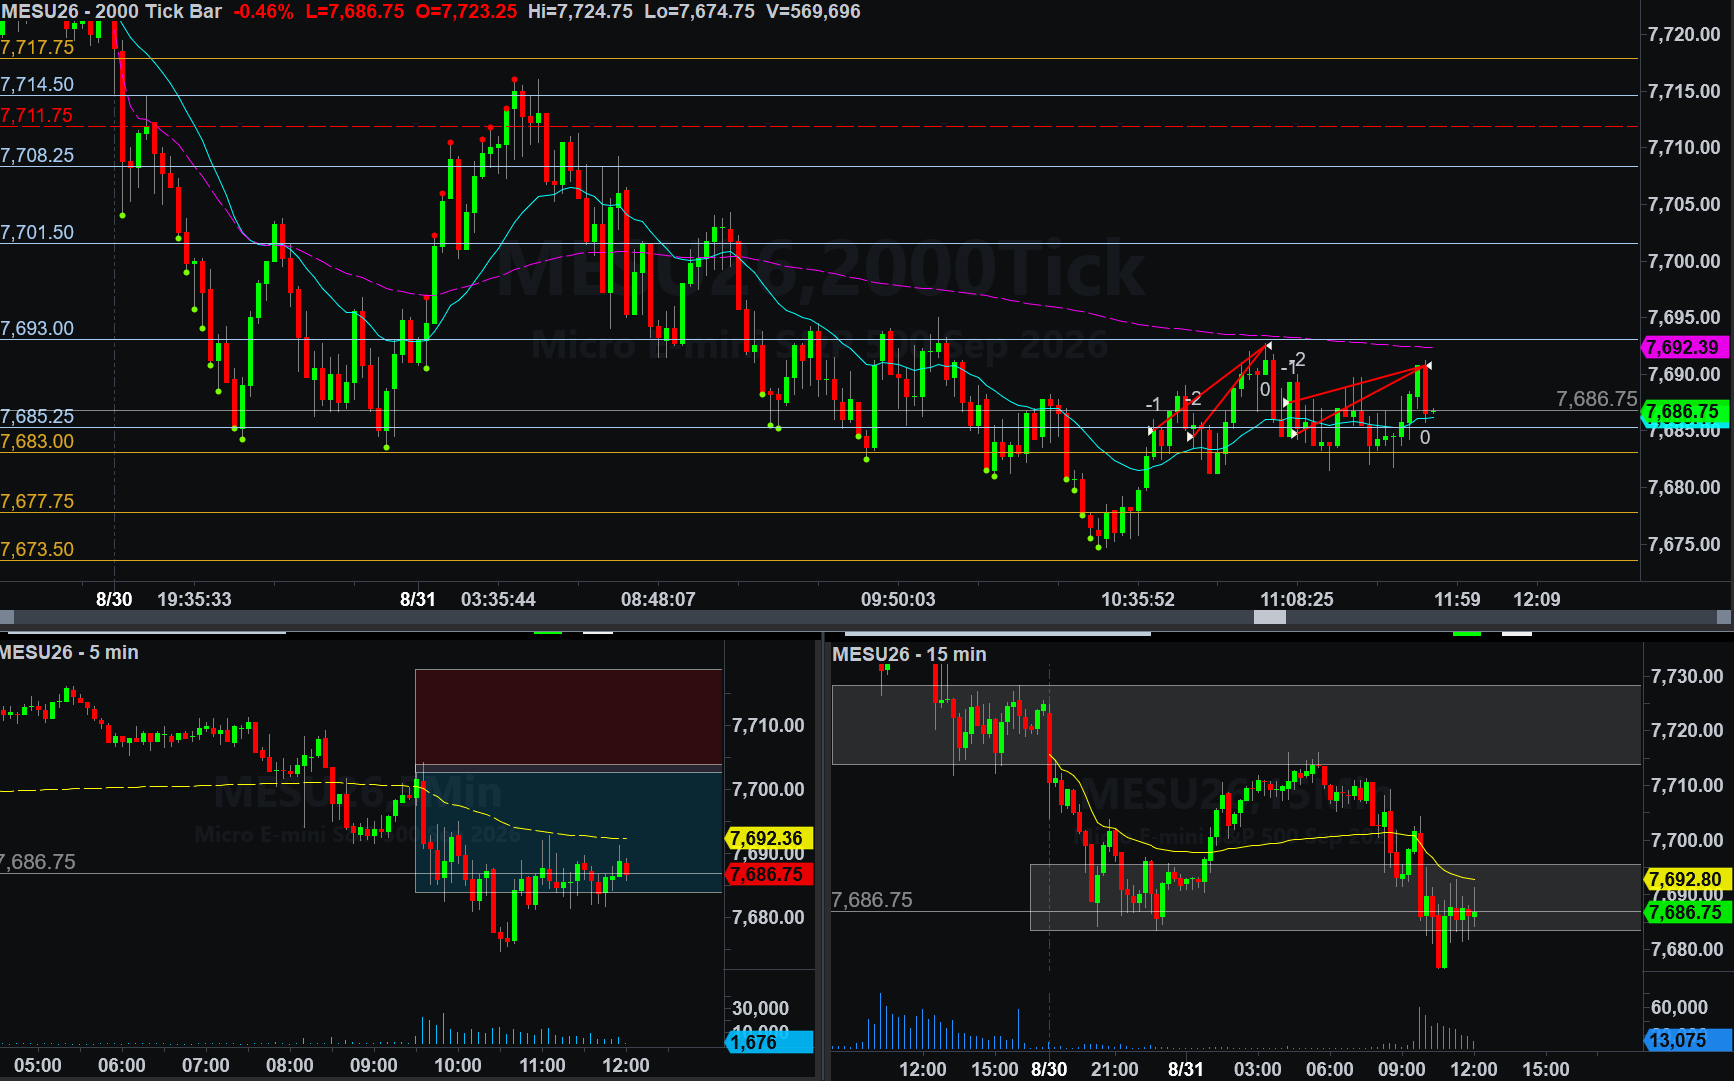Screen dimensions: 1734x1081
Task: Click the MESU26 - 5 min chart title
Action: [70, 652]
